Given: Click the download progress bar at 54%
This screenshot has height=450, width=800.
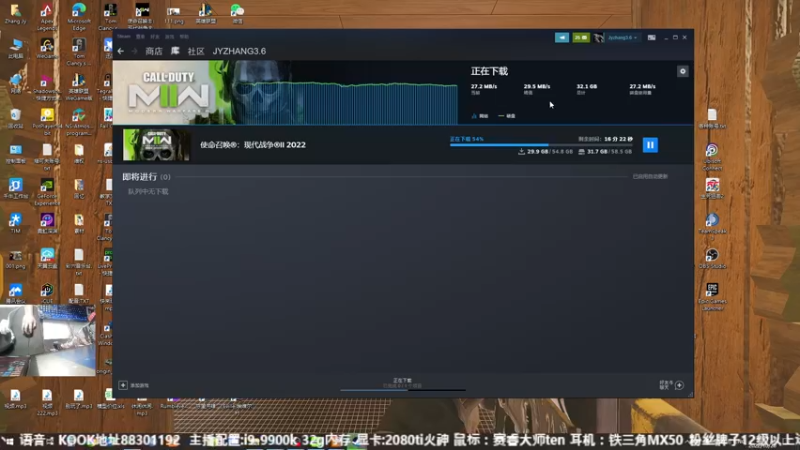Looking at the screenshot, I should pyautogui.click(x=541, y=145).
